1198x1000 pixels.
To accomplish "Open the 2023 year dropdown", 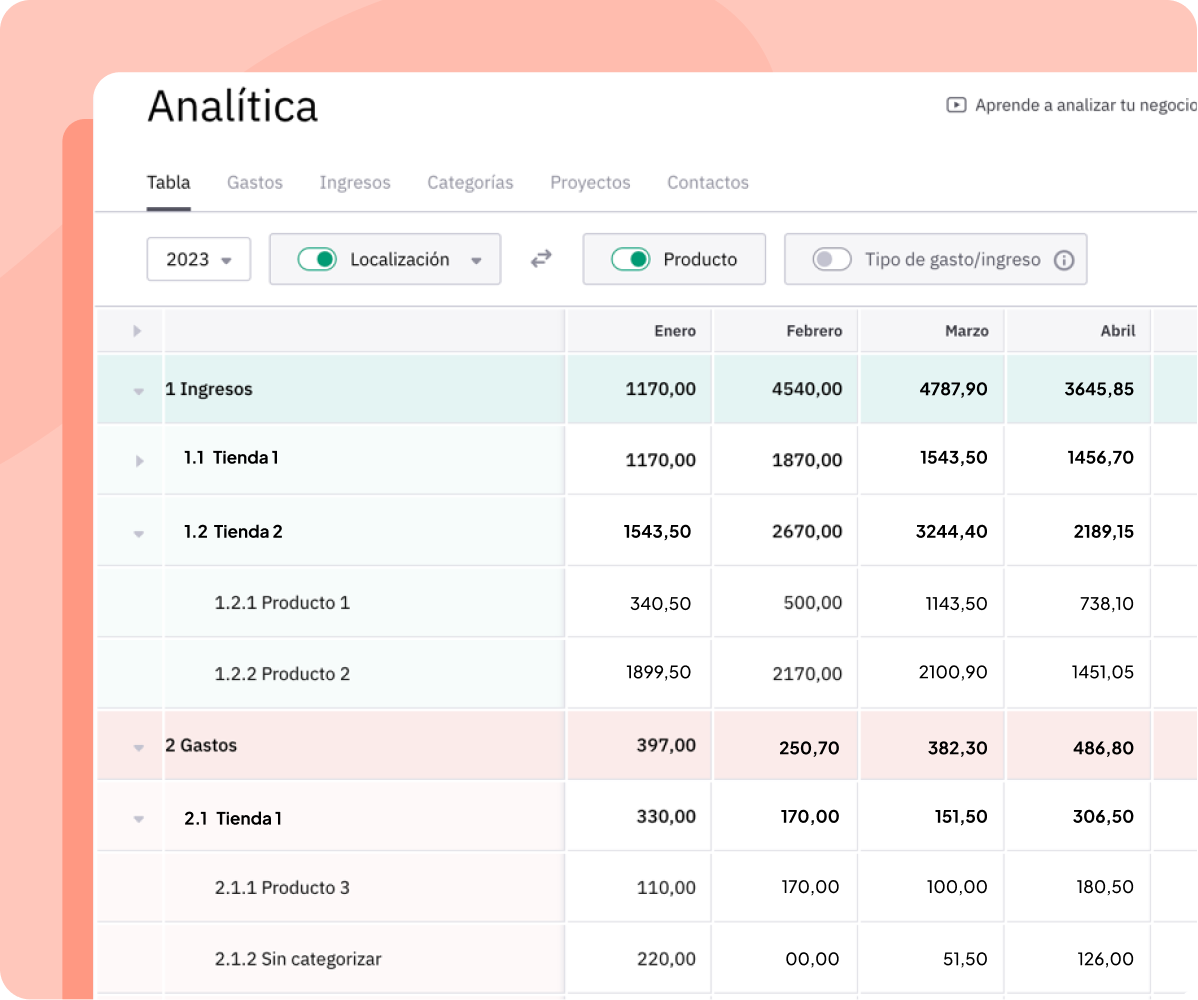I will [x=198, y=260].
